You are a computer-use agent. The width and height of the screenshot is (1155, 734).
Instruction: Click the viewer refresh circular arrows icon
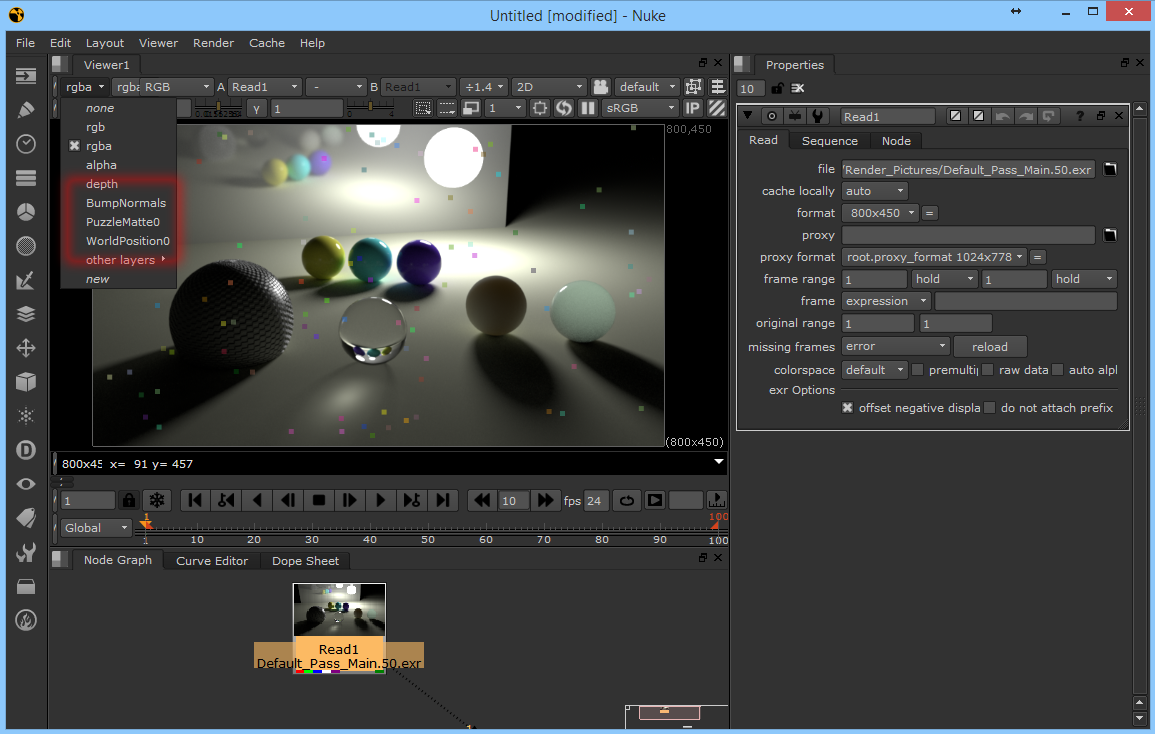click(x=564, y=108)
